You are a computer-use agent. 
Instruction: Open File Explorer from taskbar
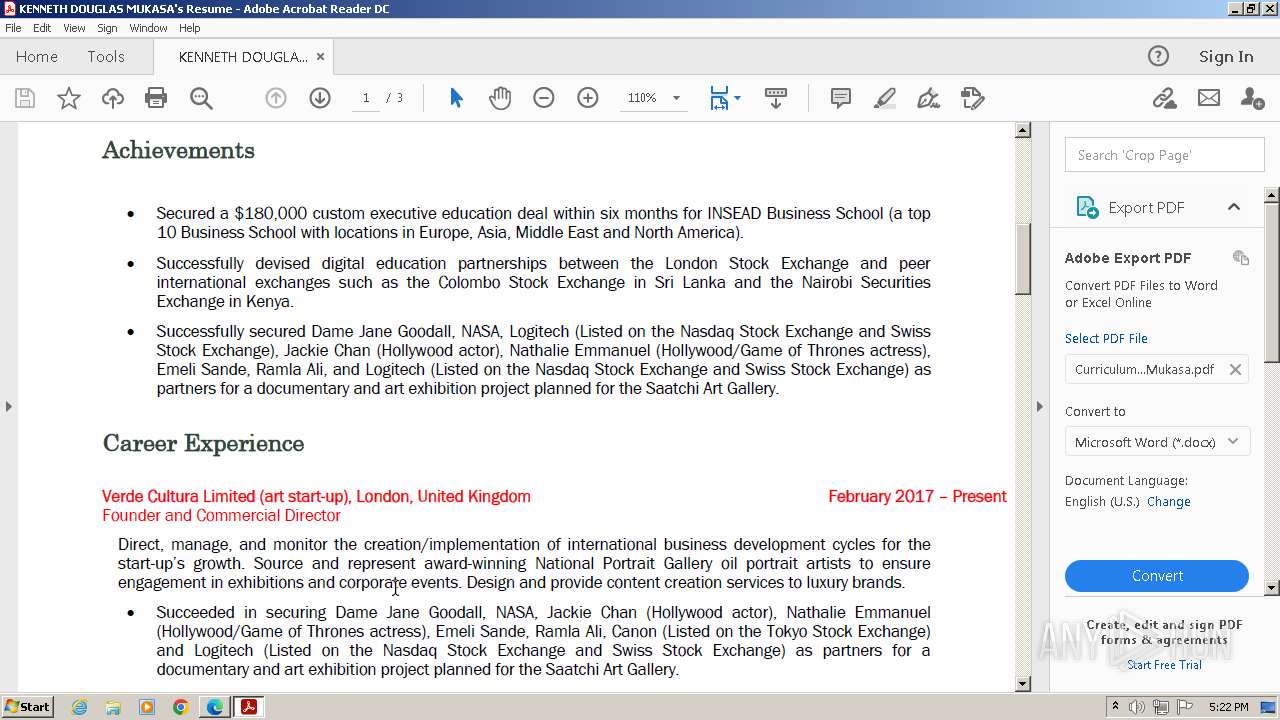coord(113,707)
